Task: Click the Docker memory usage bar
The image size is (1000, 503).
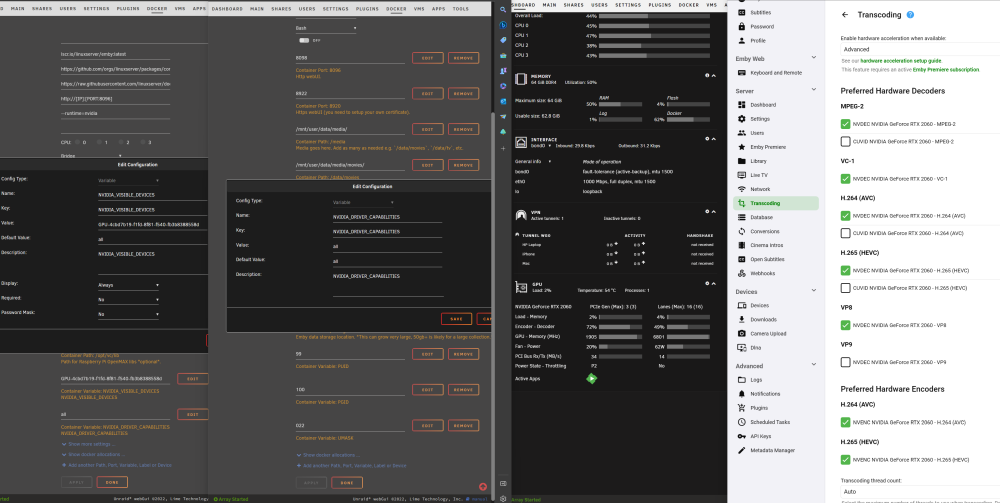Action: [x=688, y=119]
